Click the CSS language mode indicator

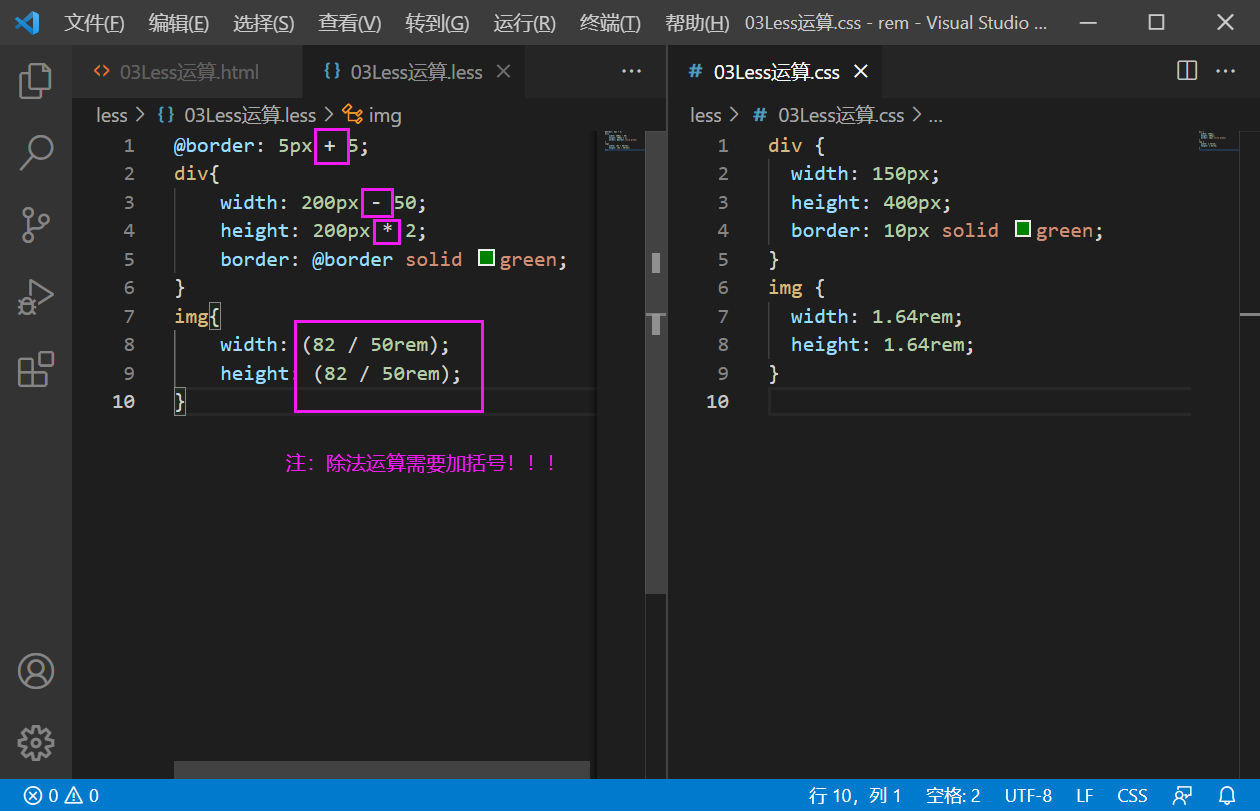coord(1131,795)
